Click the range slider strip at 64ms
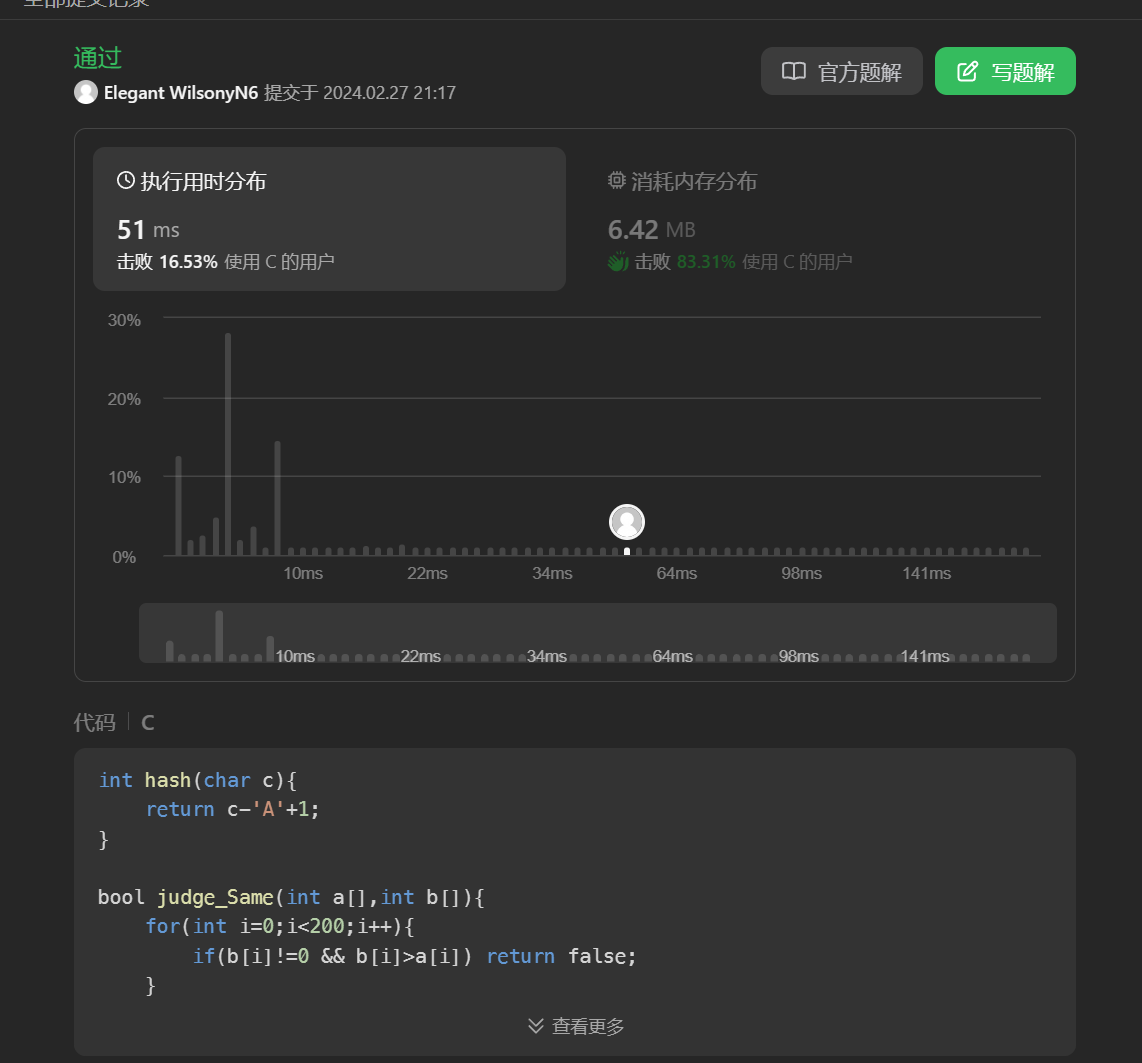This screenshot has height=1063, width=1142. (x=672, y=656)
